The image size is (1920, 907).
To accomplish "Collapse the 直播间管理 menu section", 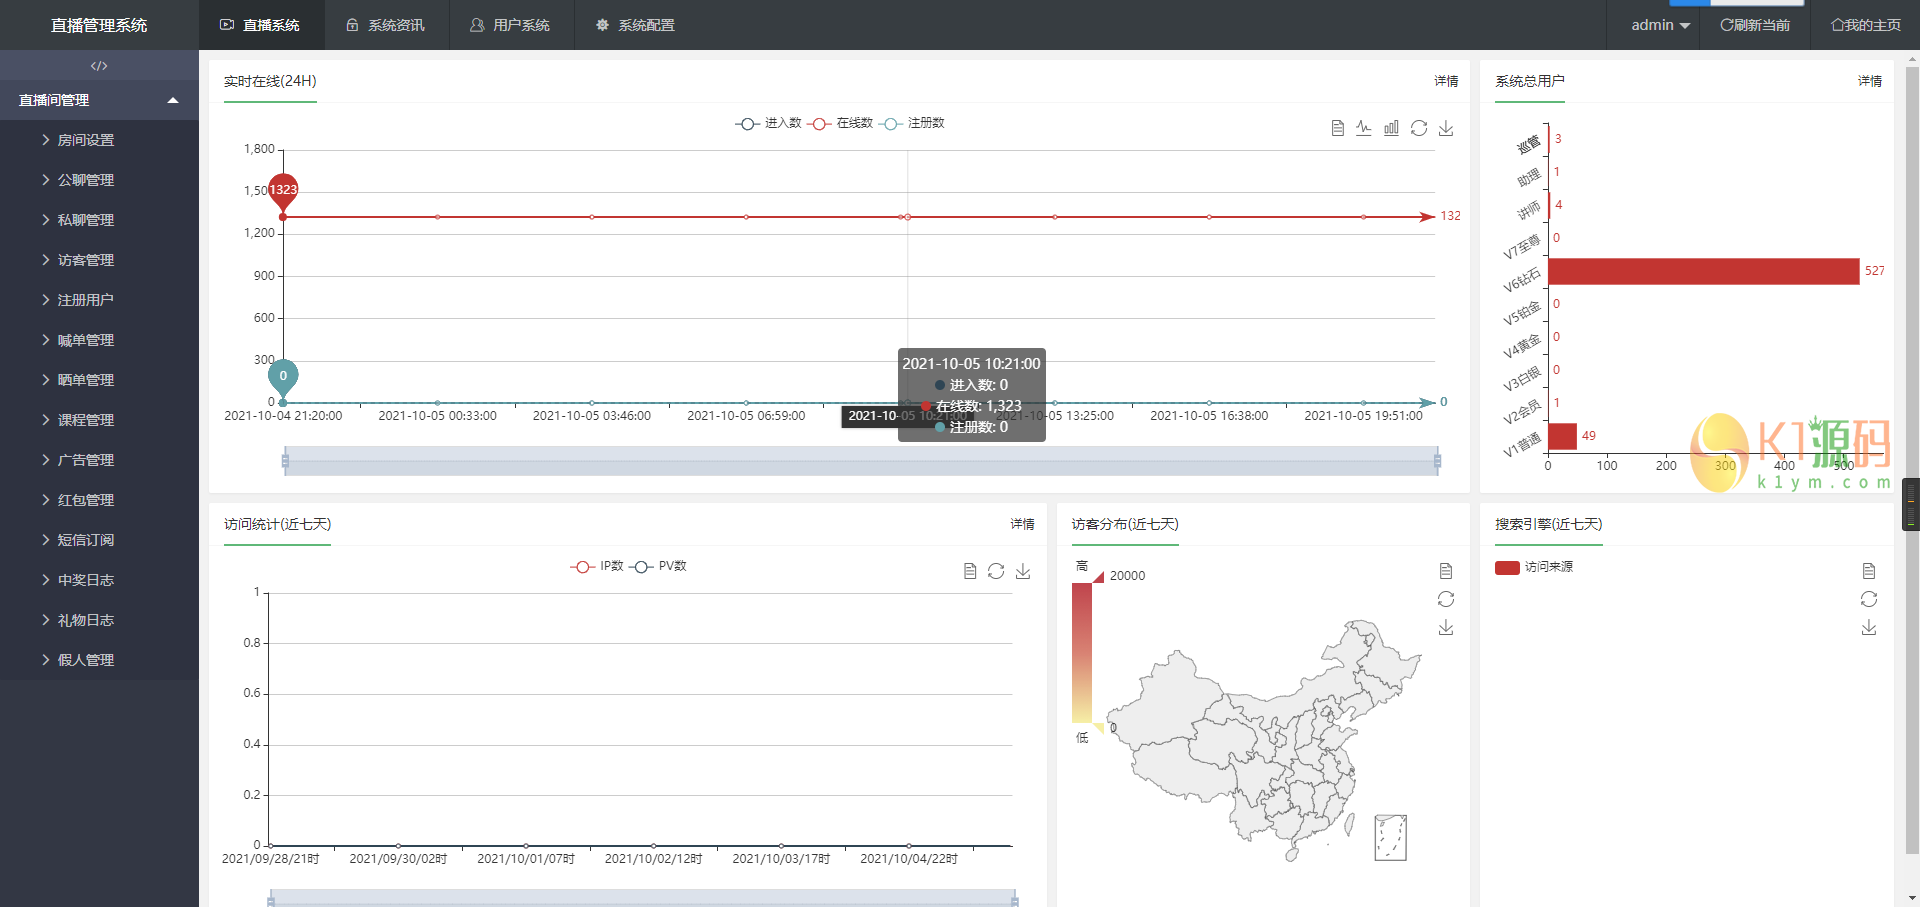I will pyautogui.click(x=99, y=100).
